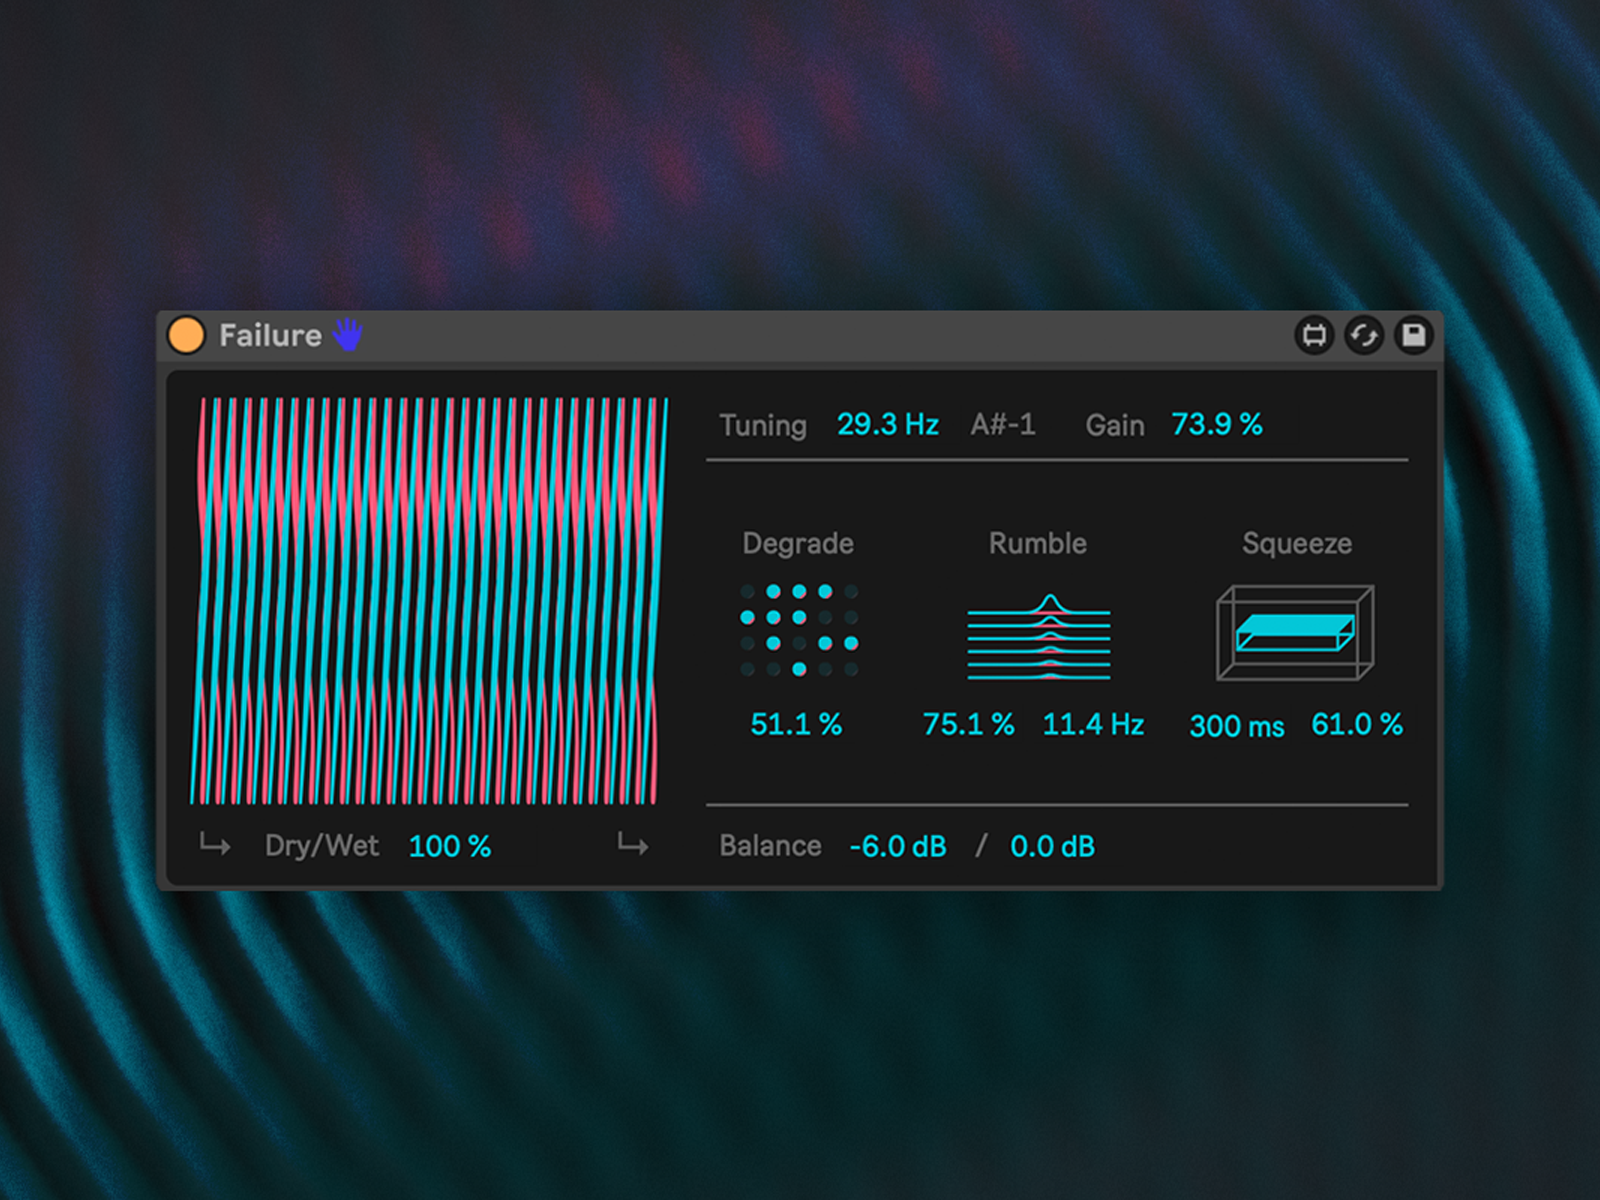Click the hot-swap preset icon
The height and width of the screenshot is (1200, 1600).
[1314, 335]
